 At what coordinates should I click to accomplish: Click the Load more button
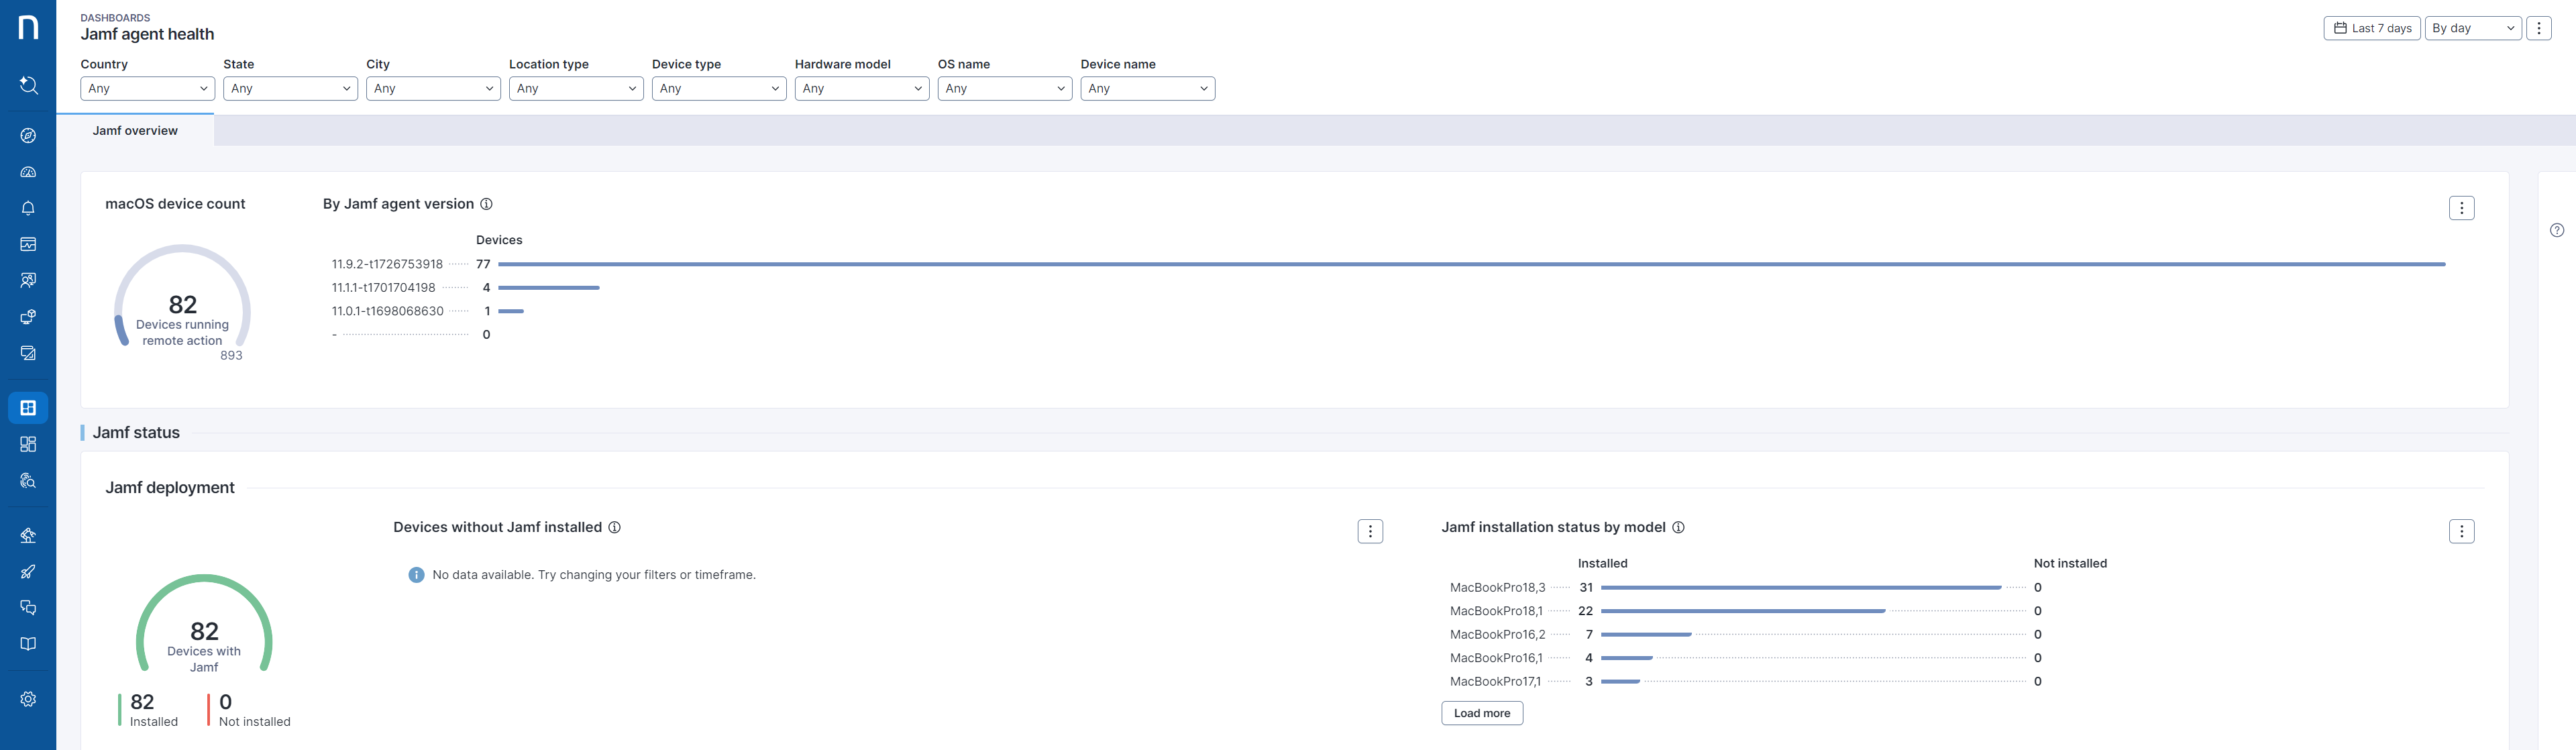pyautogui.click(x=1481, y=713)
